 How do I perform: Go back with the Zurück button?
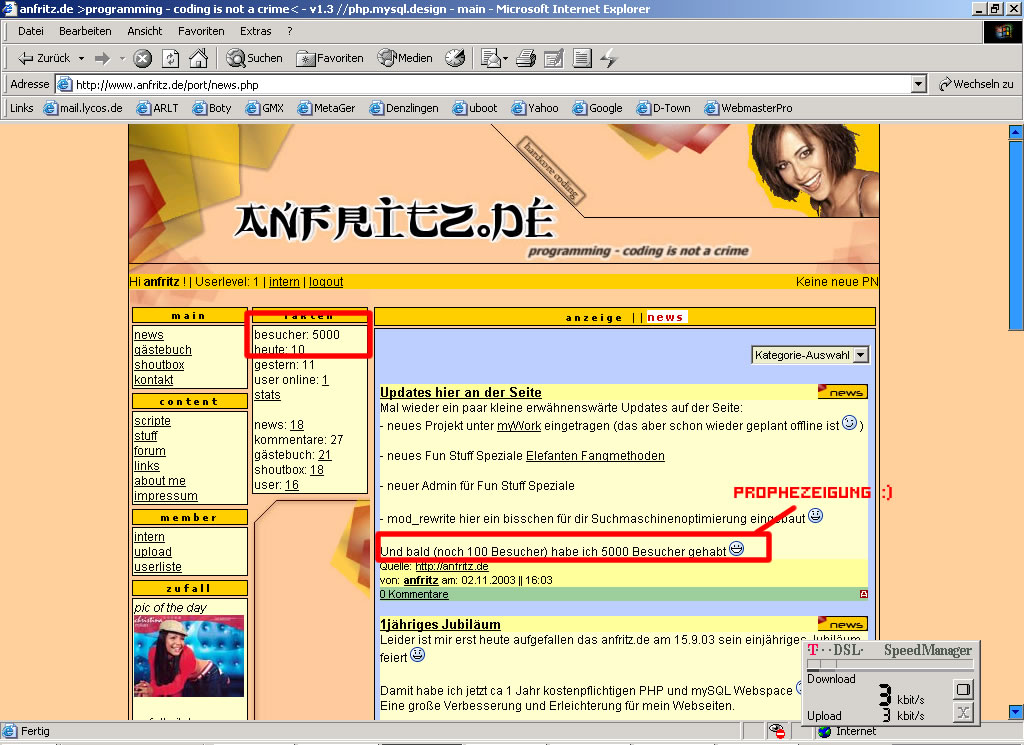click(x=43, y=58)
